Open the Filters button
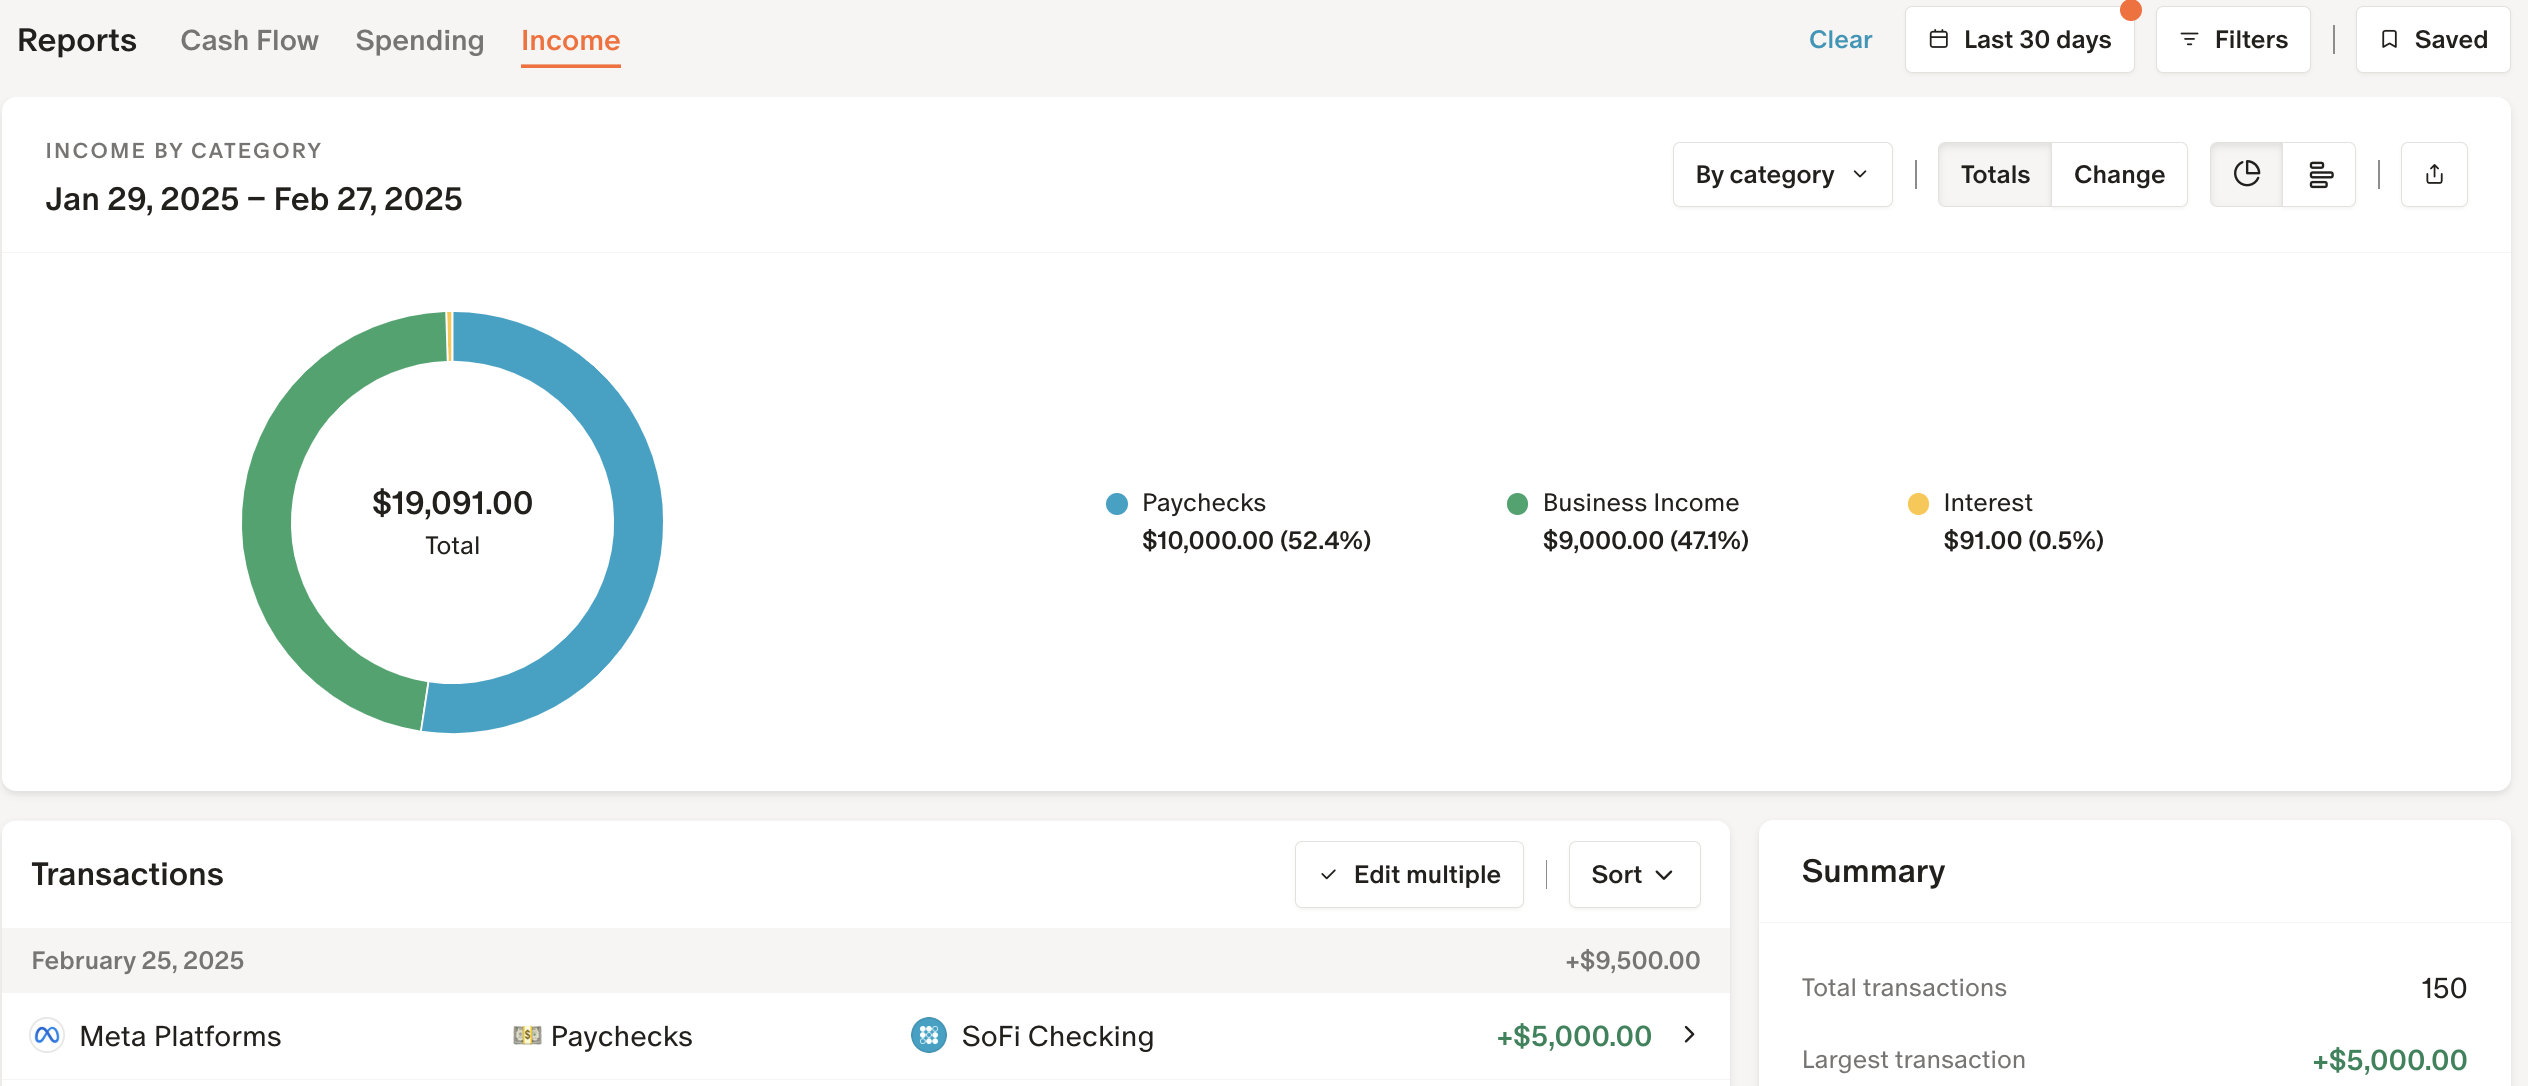This screenshot has height=1086, width=2528. (2232, 40)
